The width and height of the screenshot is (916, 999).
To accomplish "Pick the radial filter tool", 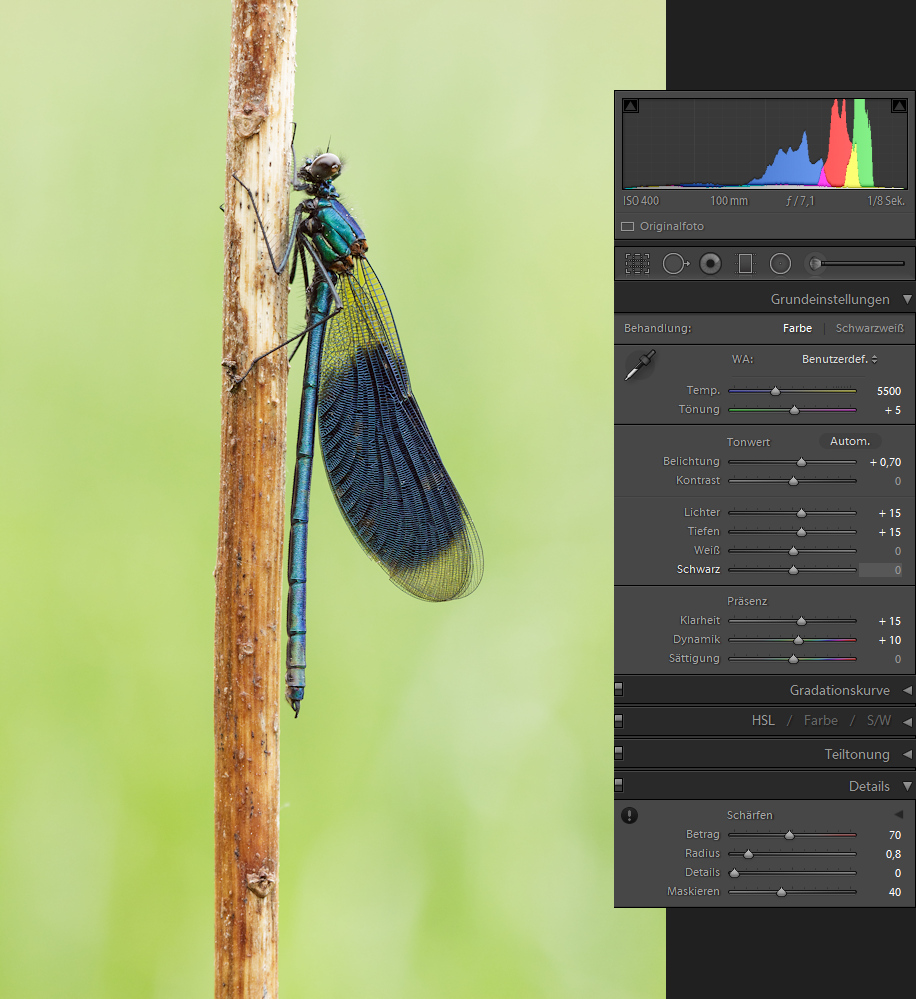I will click(781, 263).
